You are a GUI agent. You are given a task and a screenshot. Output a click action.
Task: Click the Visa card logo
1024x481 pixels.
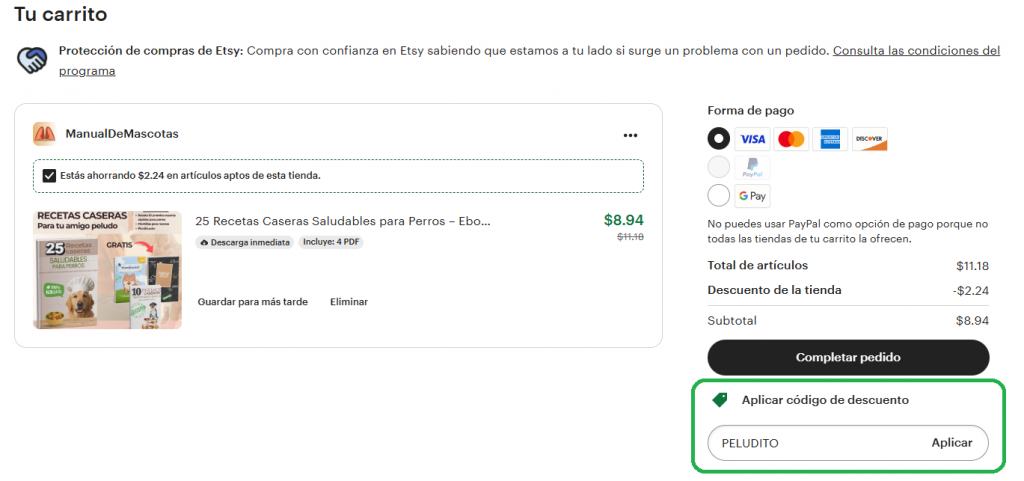tap(752, 139)
